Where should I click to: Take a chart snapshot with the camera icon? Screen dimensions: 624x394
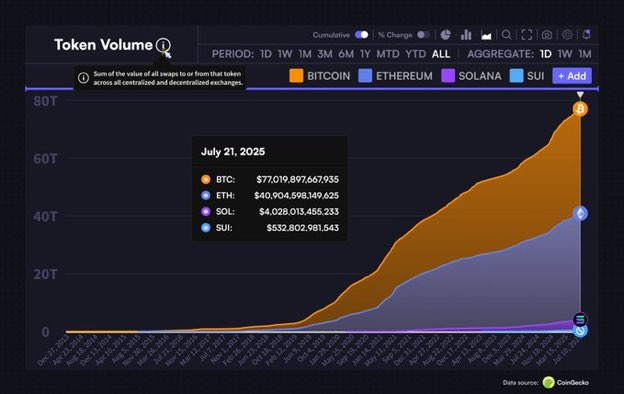point(547,35)
